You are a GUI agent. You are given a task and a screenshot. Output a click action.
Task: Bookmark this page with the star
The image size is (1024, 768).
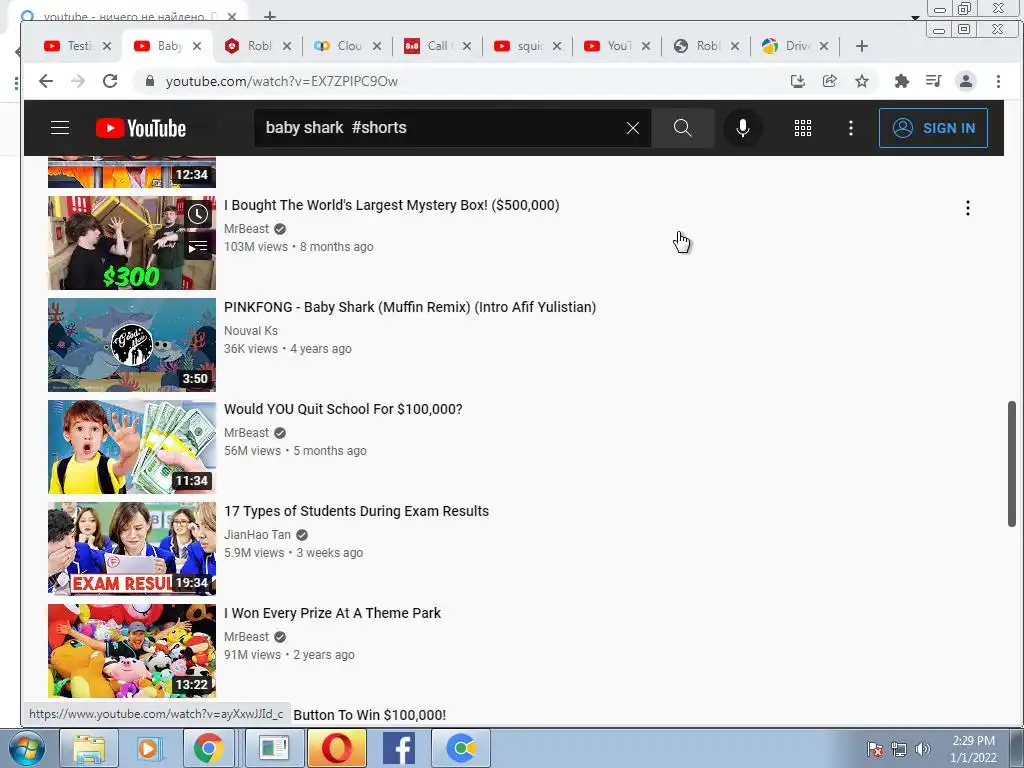pyautogui.click(x=862, y=81)
